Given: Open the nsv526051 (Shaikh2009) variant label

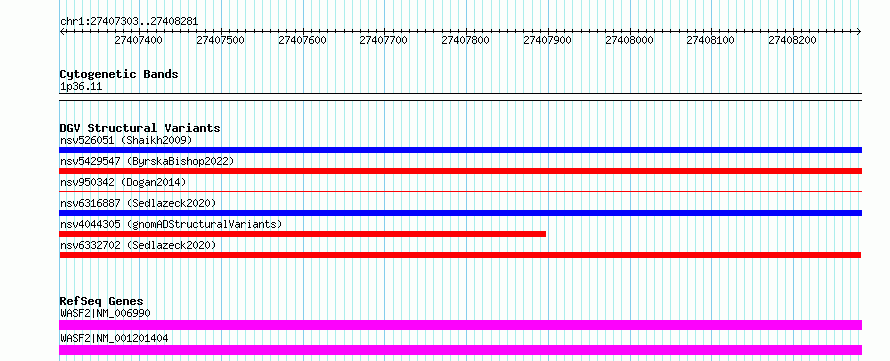Looking at the screenshot, I should coord(126,140).
